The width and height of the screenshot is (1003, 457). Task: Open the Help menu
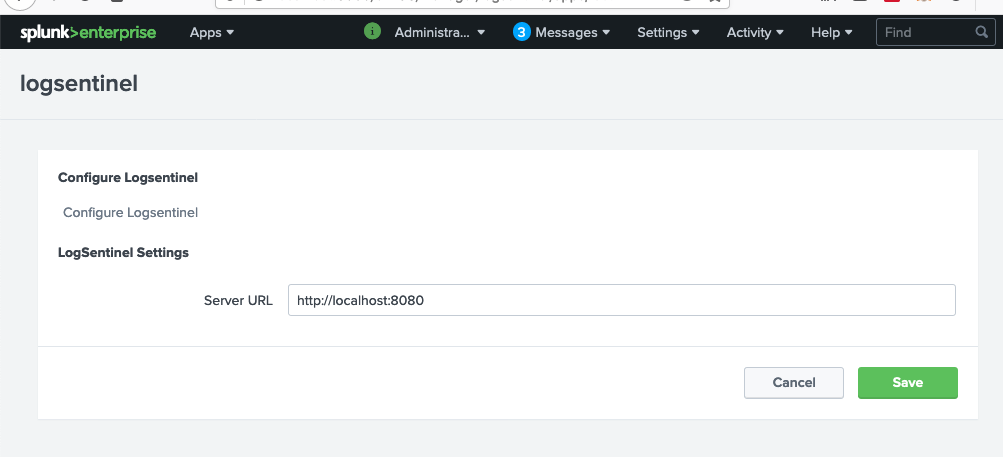point(832,33)
